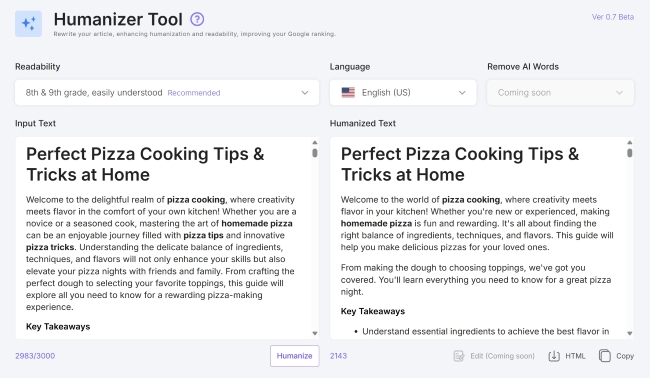Click the US flag icon in Language
The image size is (650, 378).
tap(348, 92)
